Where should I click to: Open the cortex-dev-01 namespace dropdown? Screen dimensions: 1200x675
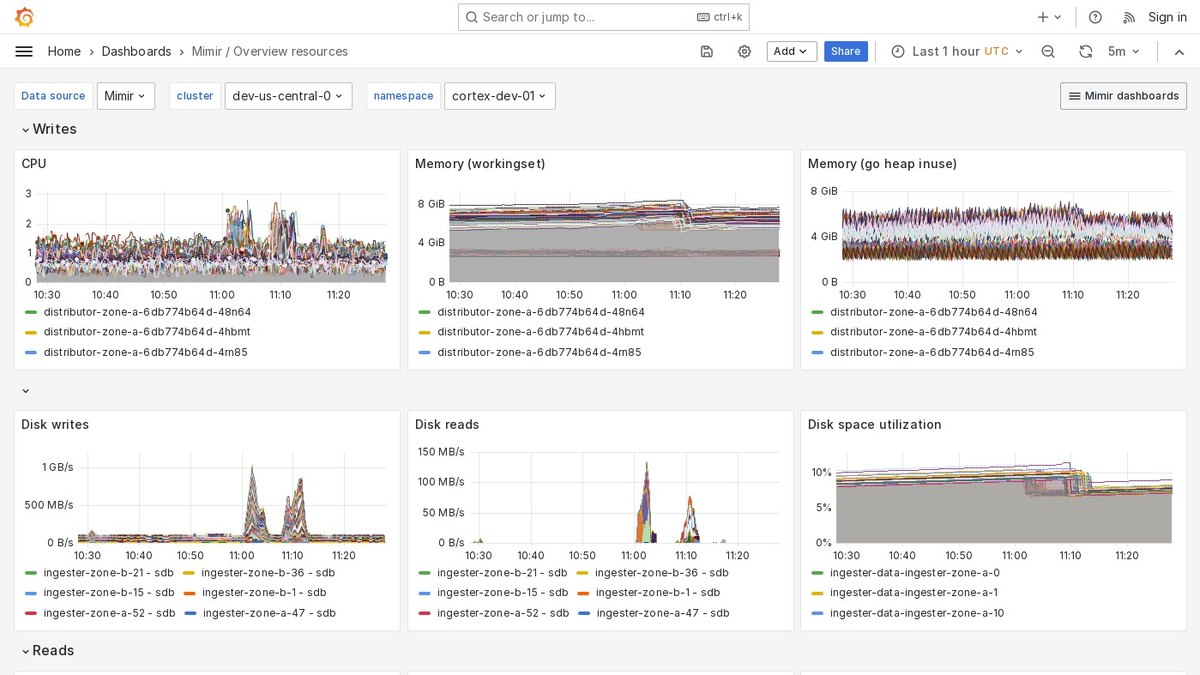coord(499,96)
